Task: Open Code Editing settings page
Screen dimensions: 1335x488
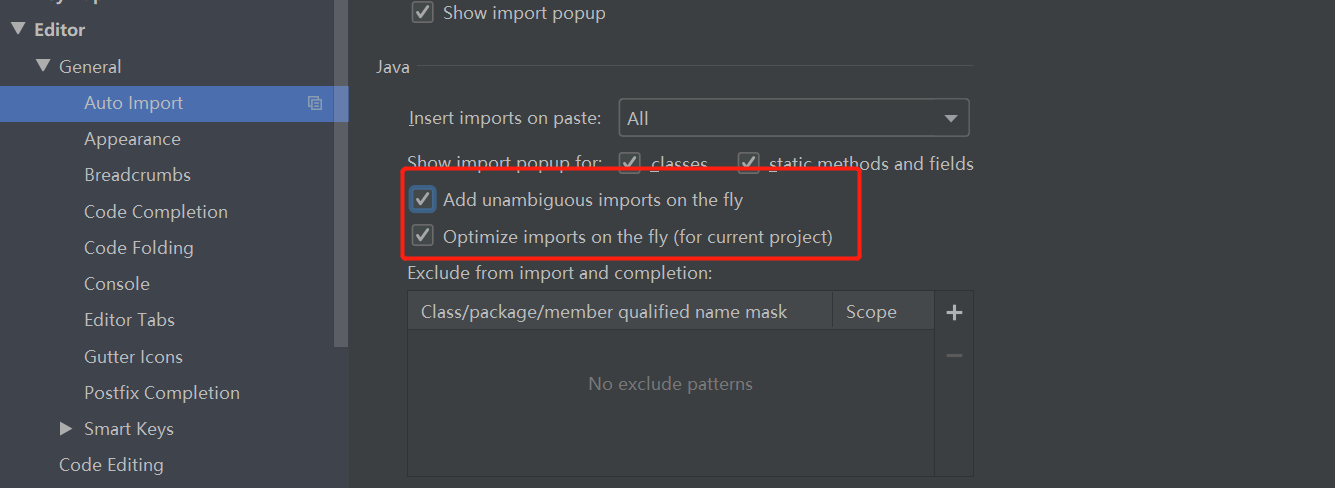Action: (111, 464)
